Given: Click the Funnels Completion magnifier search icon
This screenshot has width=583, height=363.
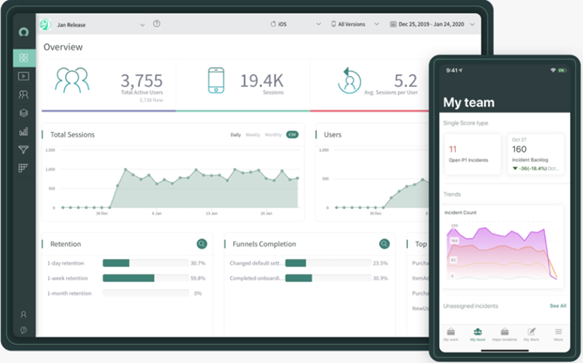Looking at the screenshot, I should pyautogui.click(x=384, y=244).
